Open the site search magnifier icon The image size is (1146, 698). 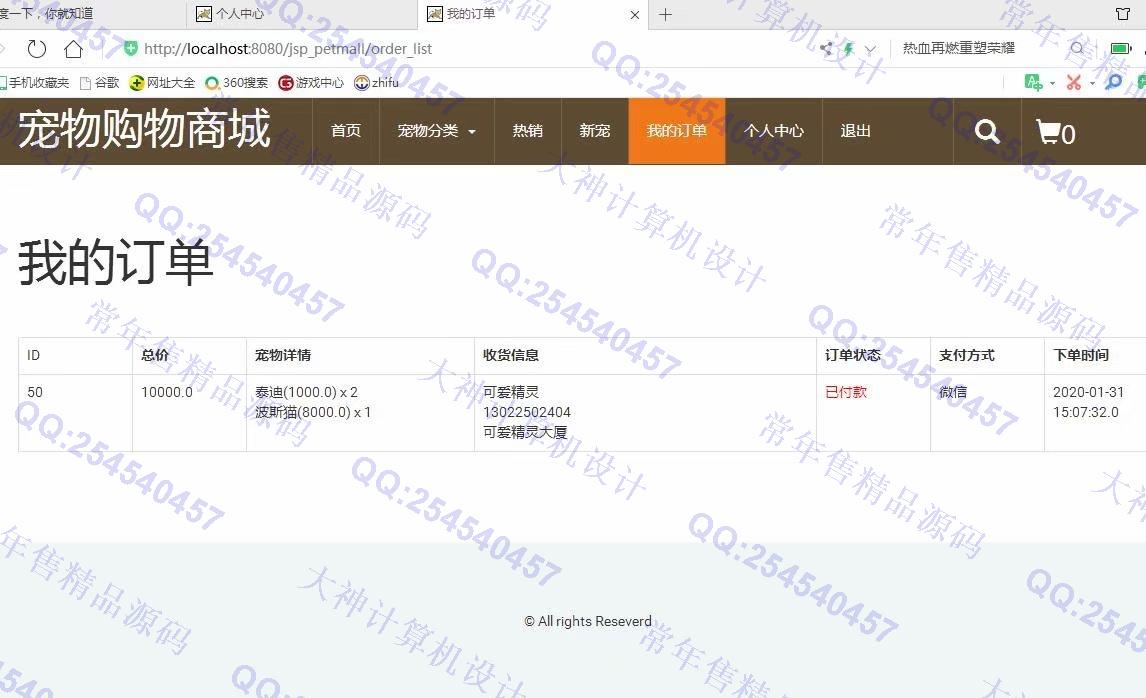[x=987, y=132]
